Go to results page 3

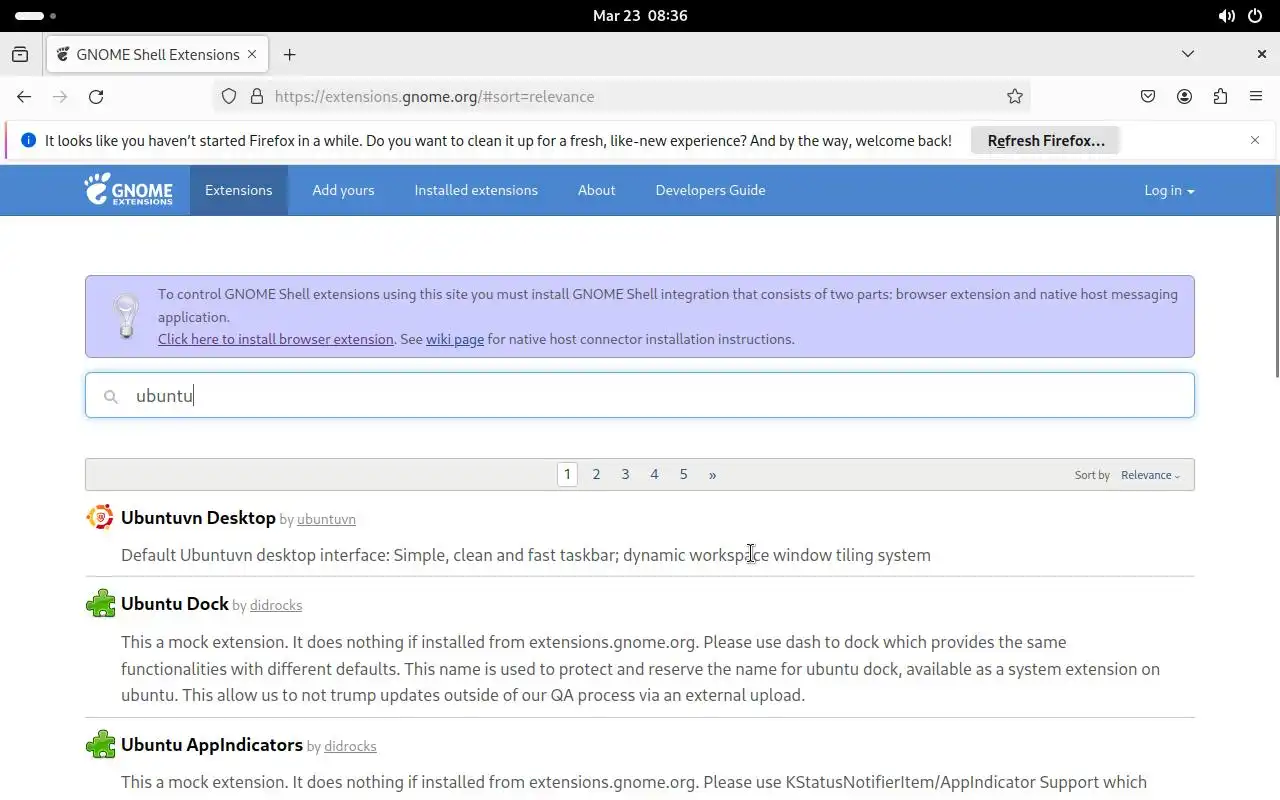pyautogui.click(x=625, y=474)
